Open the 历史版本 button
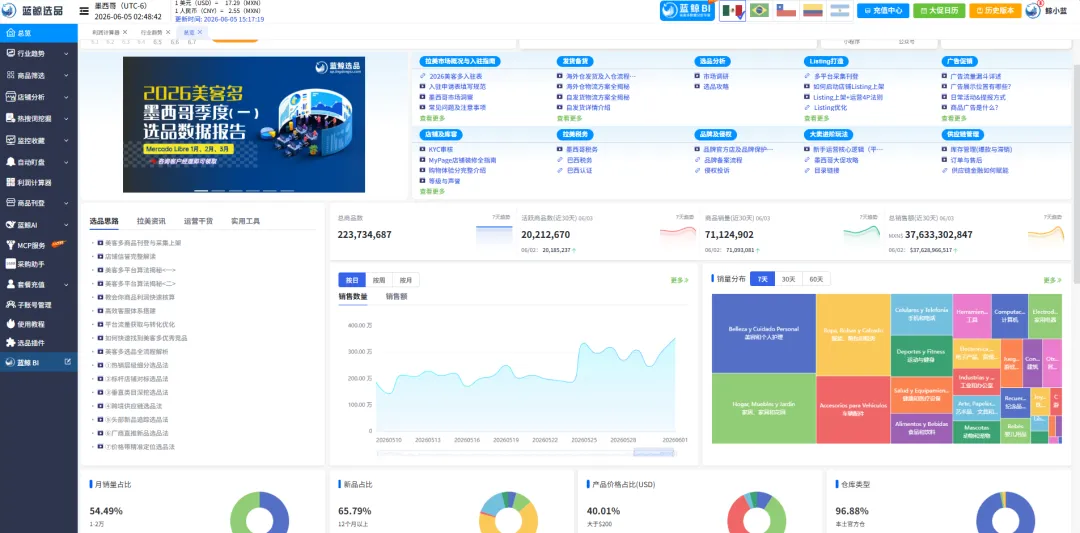 [995, 10]
